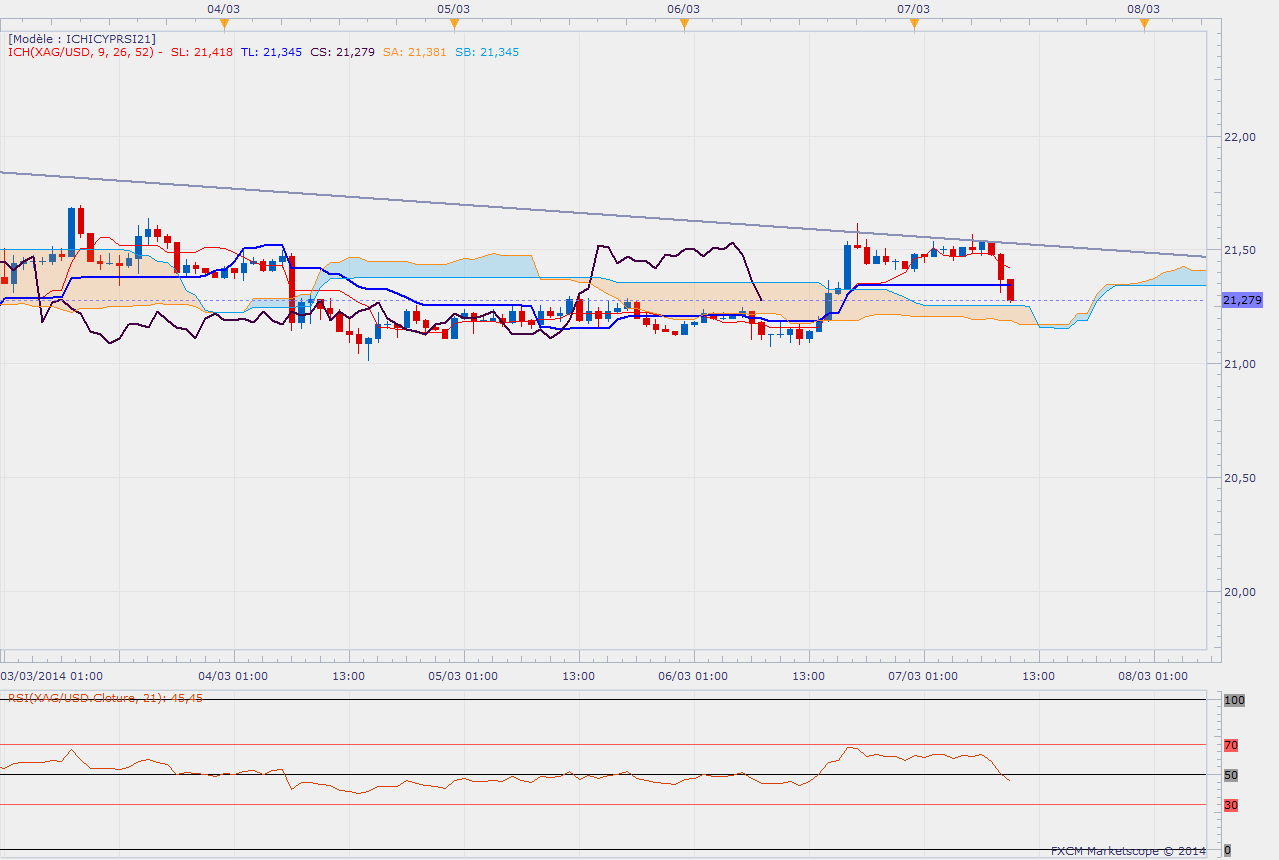The image size is (1279, 860).
Task: Select the orange 08/03 day marker triangle
Action: pos(1144,25)
